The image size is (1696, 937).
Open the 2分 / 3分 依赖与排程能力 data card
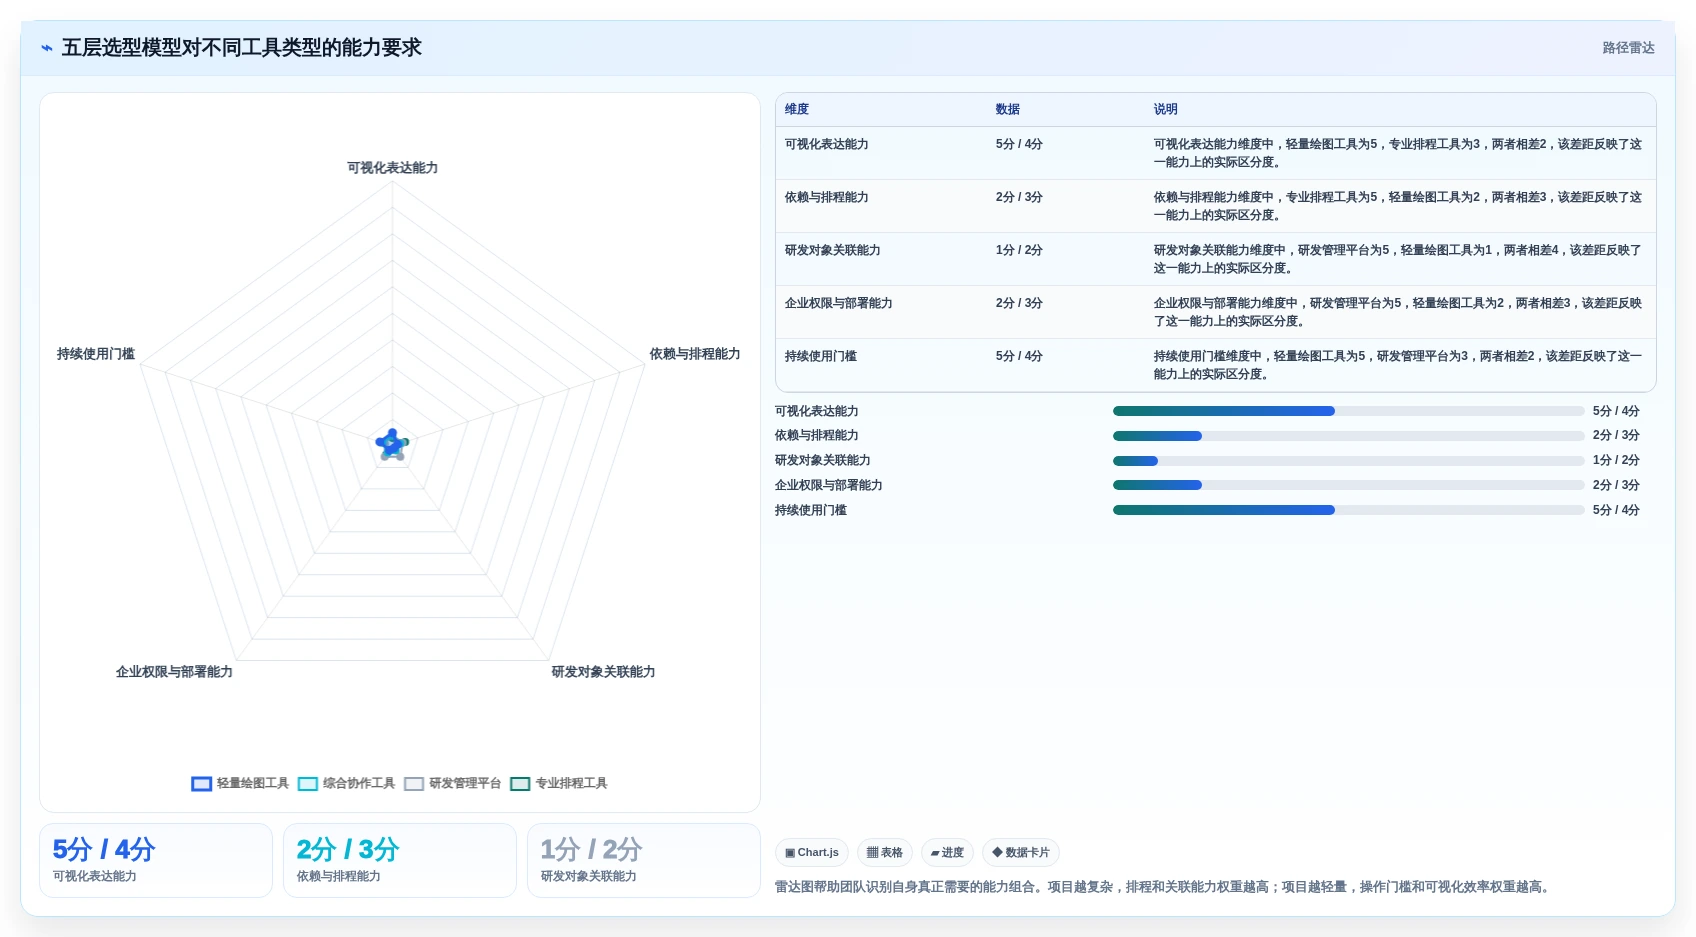(400, 861)
